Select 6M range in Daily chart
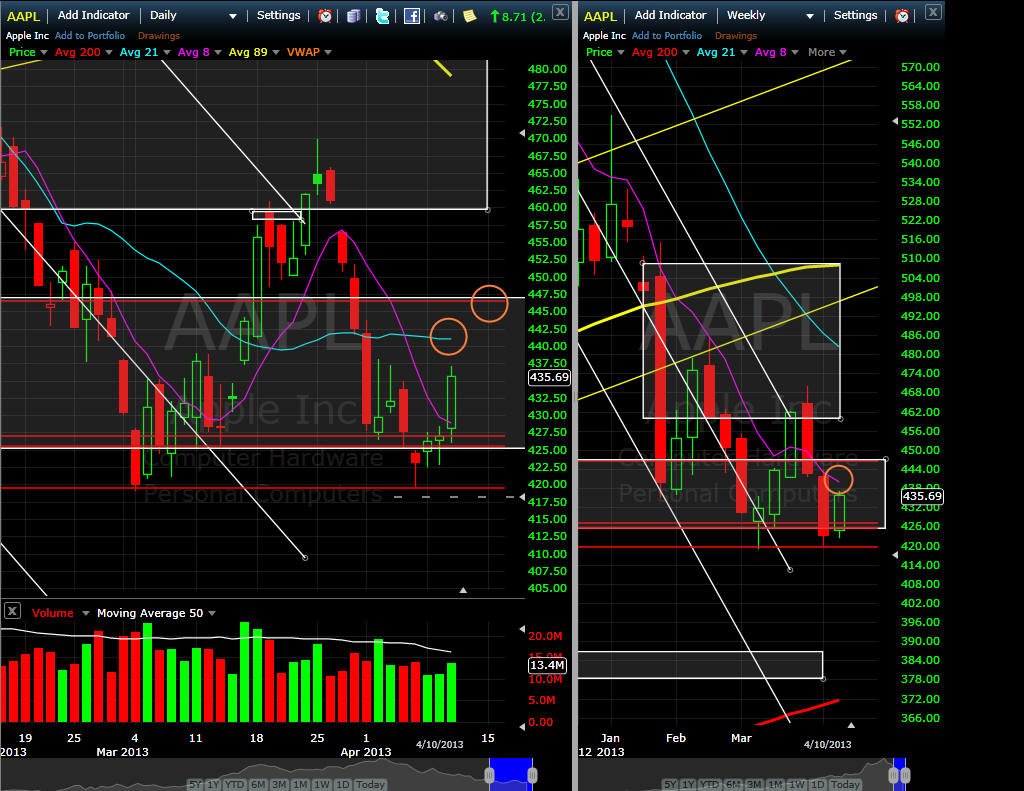Viewport: 1024px width, 791px height. coord(258,784)
